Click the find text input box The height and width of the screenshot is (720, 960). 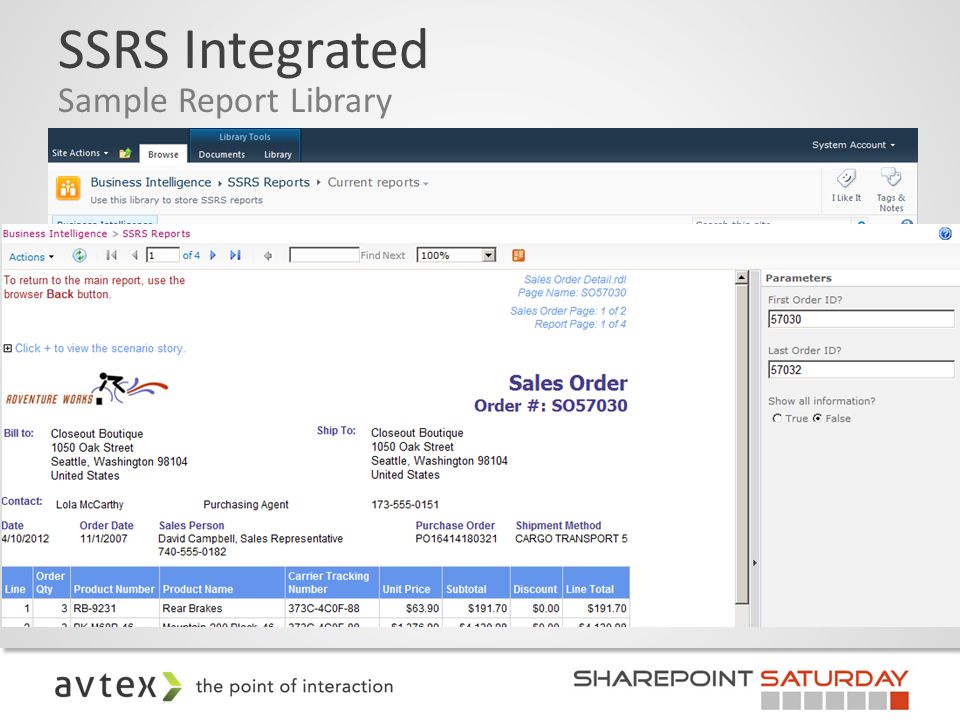point(324,255)
